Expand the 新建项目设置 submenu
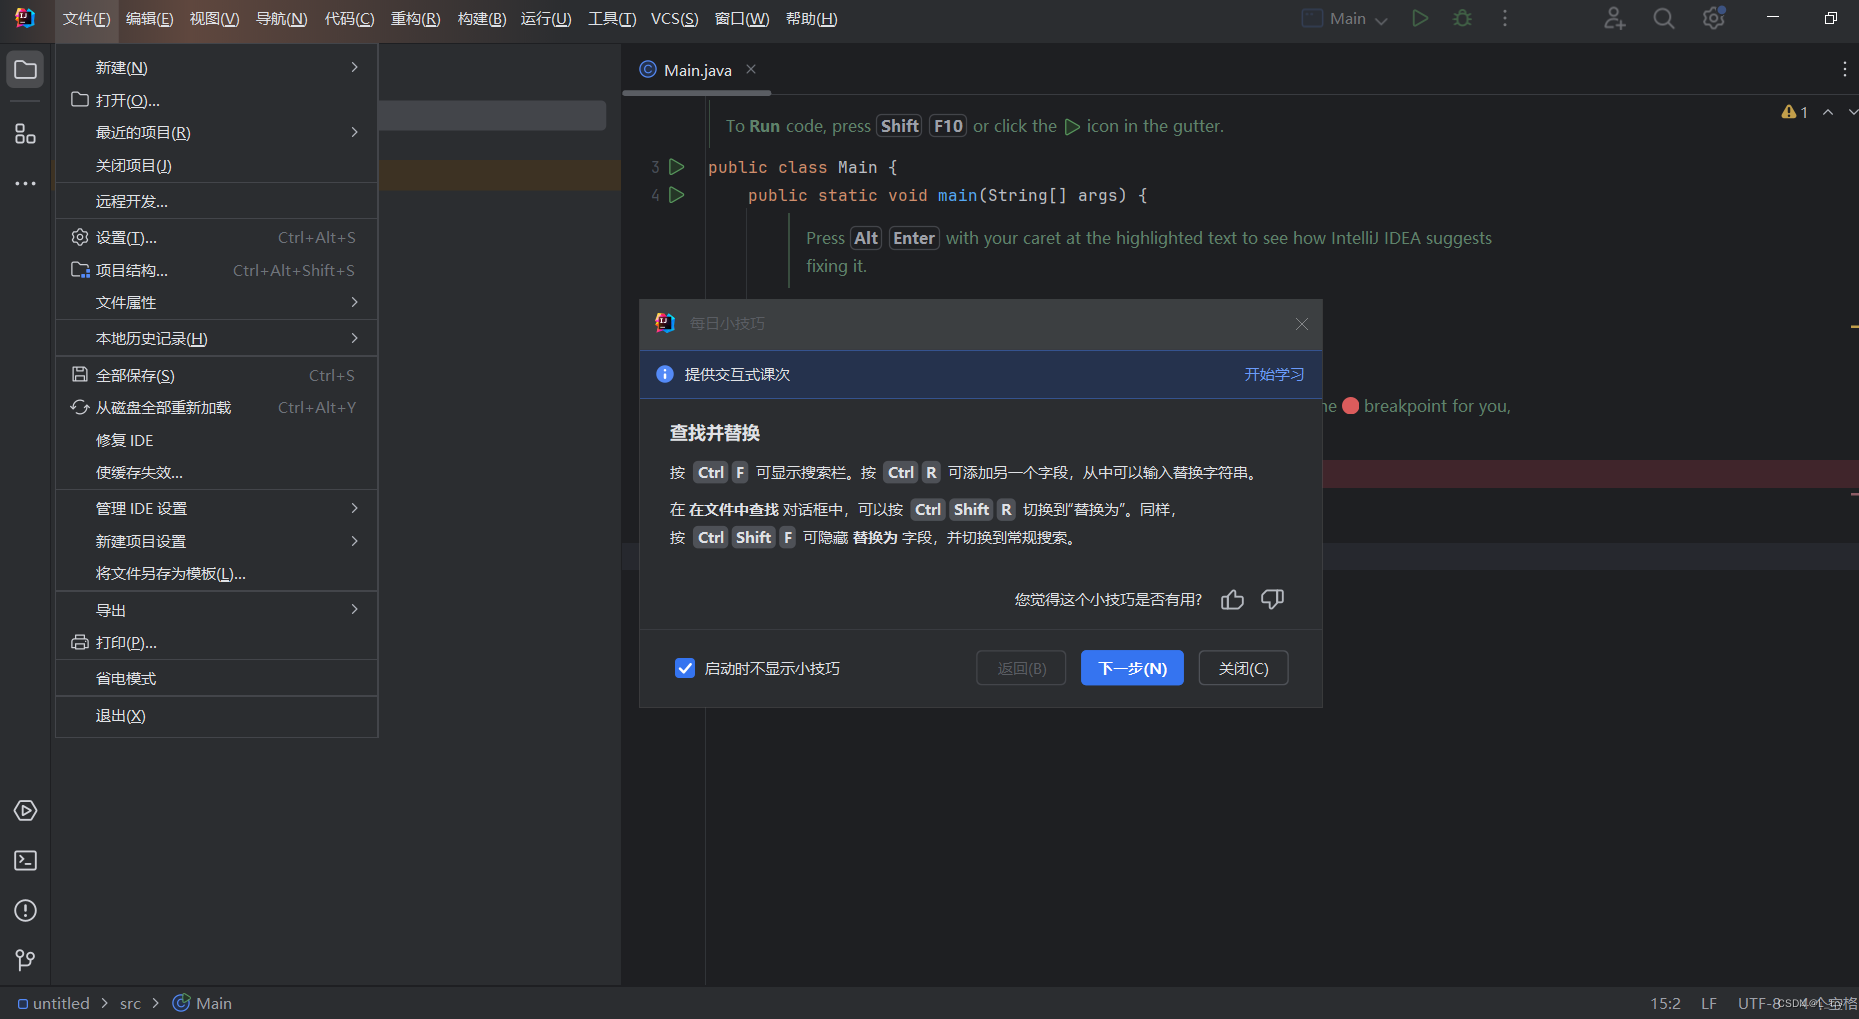Image resolution: width=1859 pixels, height=1019 pixels. click(216, 541)
